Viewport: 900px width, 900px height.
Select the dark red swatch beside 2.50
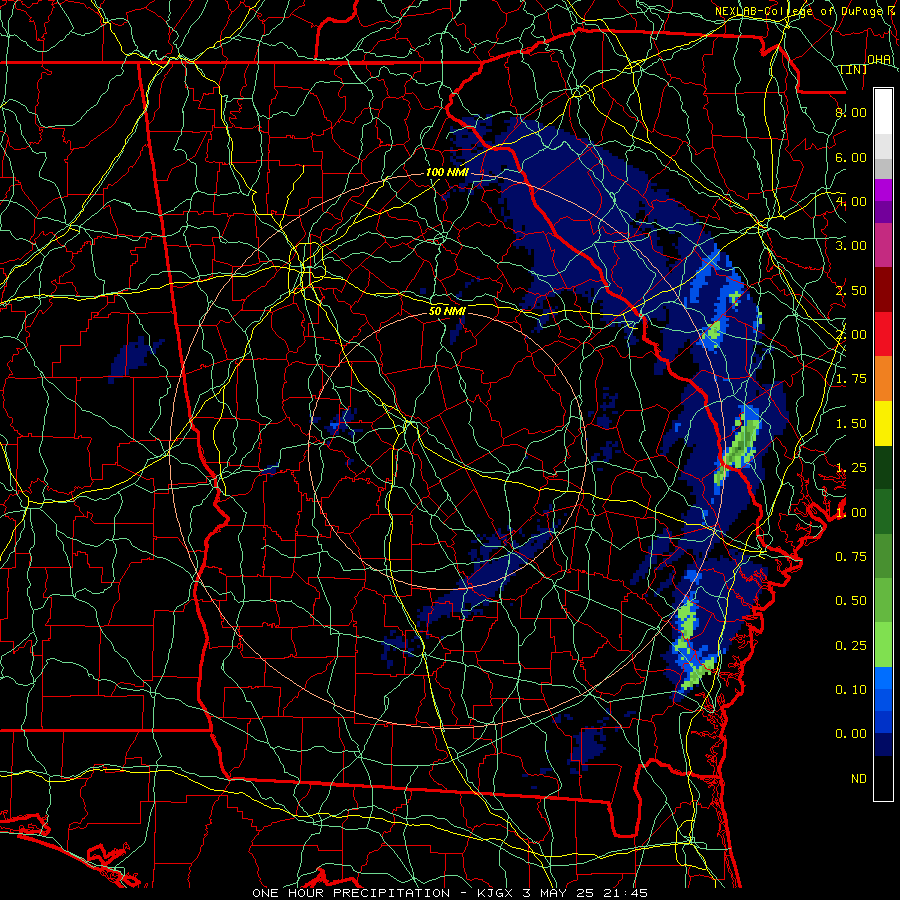click(883, 290)
